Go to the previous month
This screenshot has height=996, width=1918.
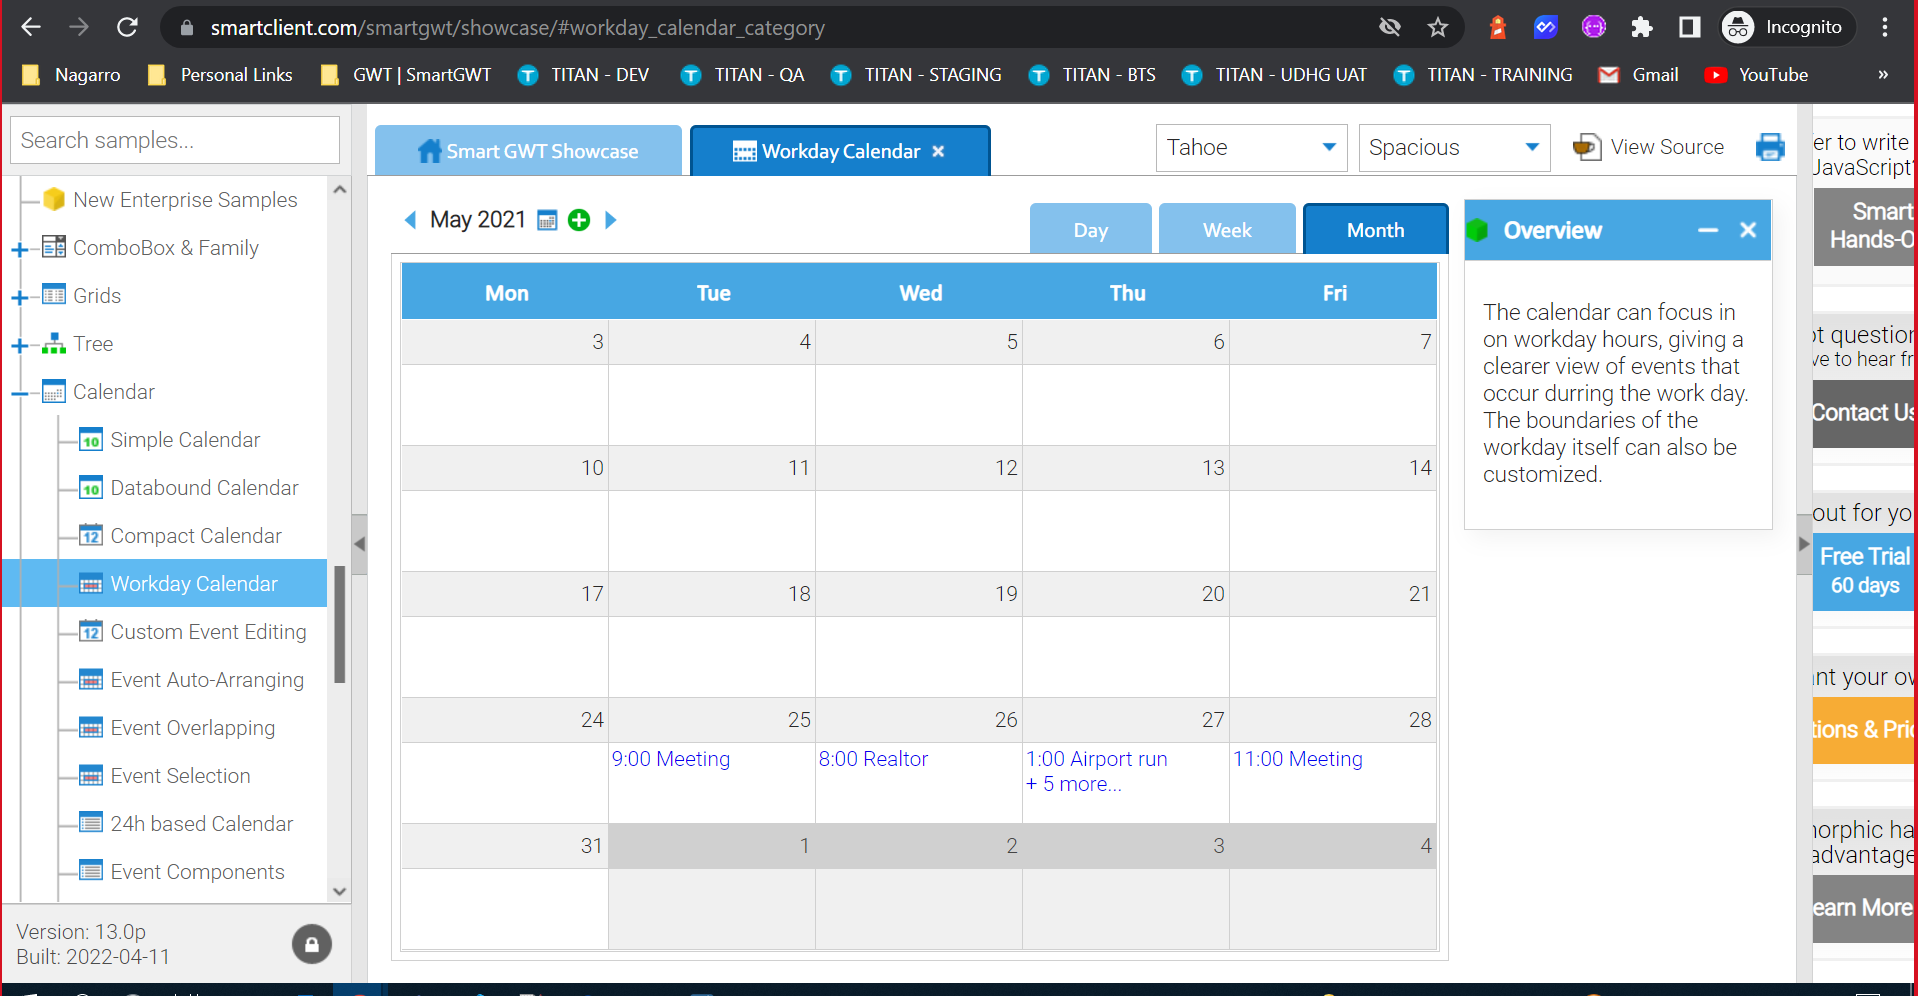click(x=410, y=220)
